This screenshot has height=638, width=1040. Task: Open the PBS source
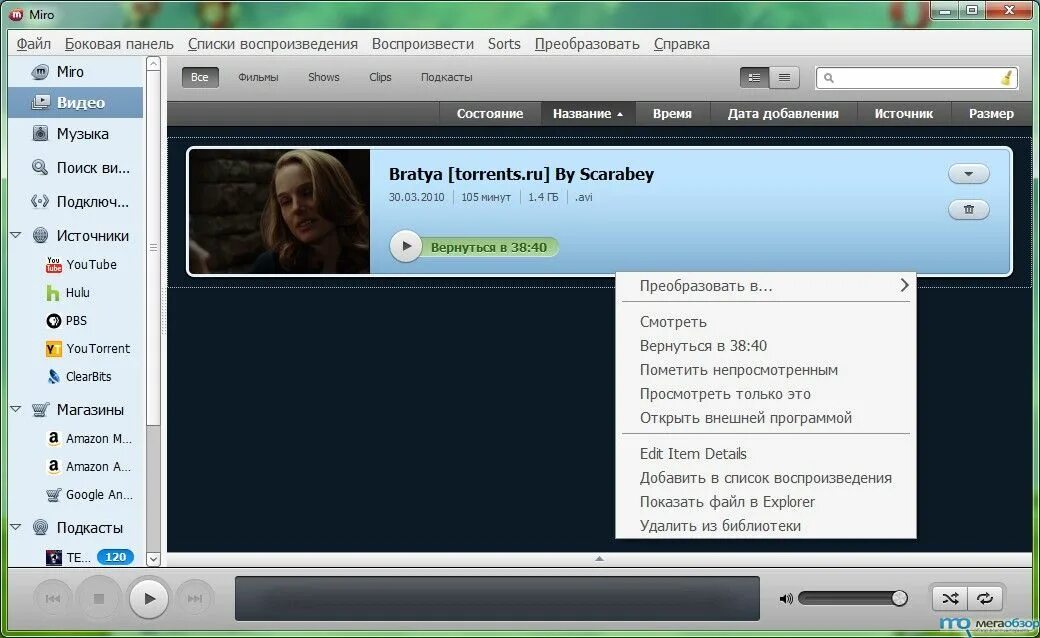pos(67,320)
